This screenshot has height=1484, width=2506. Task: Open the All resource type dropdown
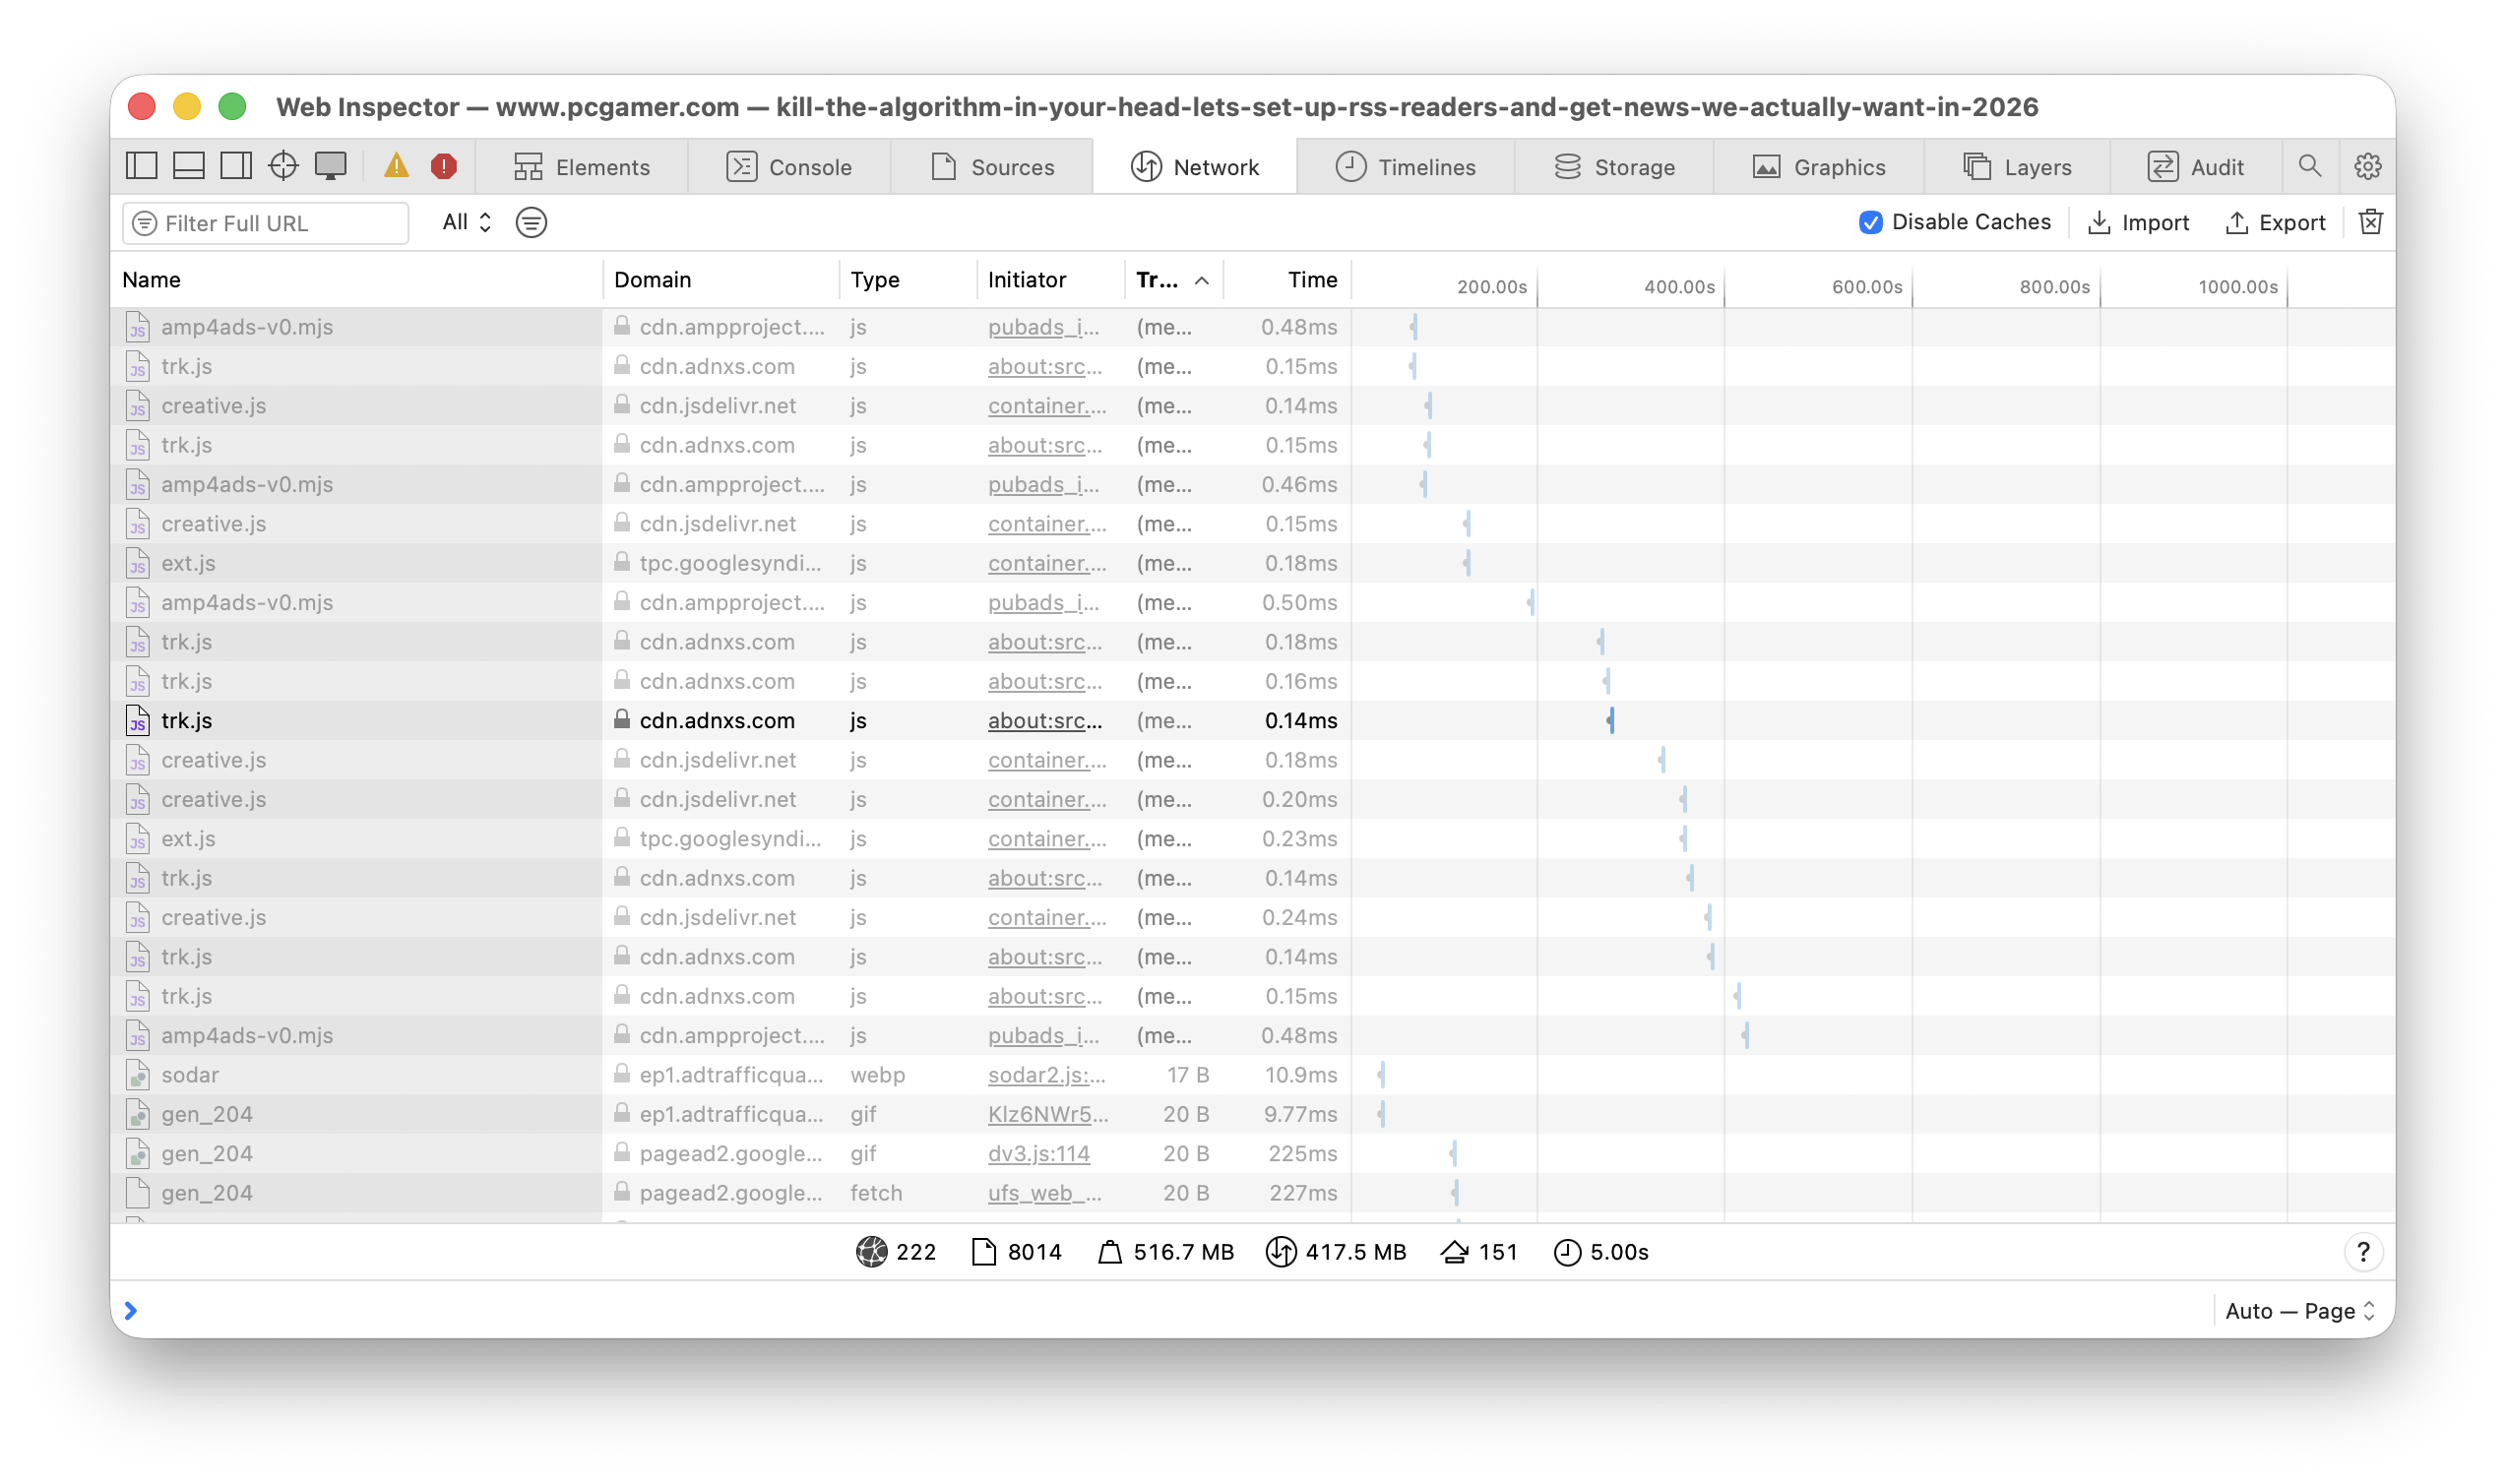coord(464,222)
